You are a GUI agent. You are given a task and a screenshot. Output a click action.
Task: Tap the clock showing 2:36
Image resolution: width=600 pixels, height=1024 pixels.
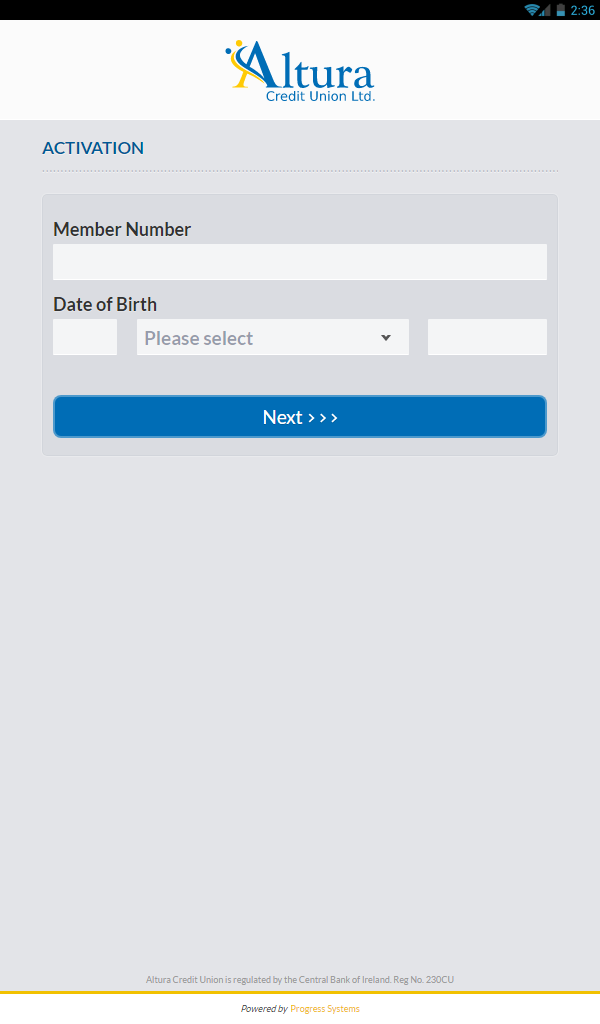(x=582, y=10)
